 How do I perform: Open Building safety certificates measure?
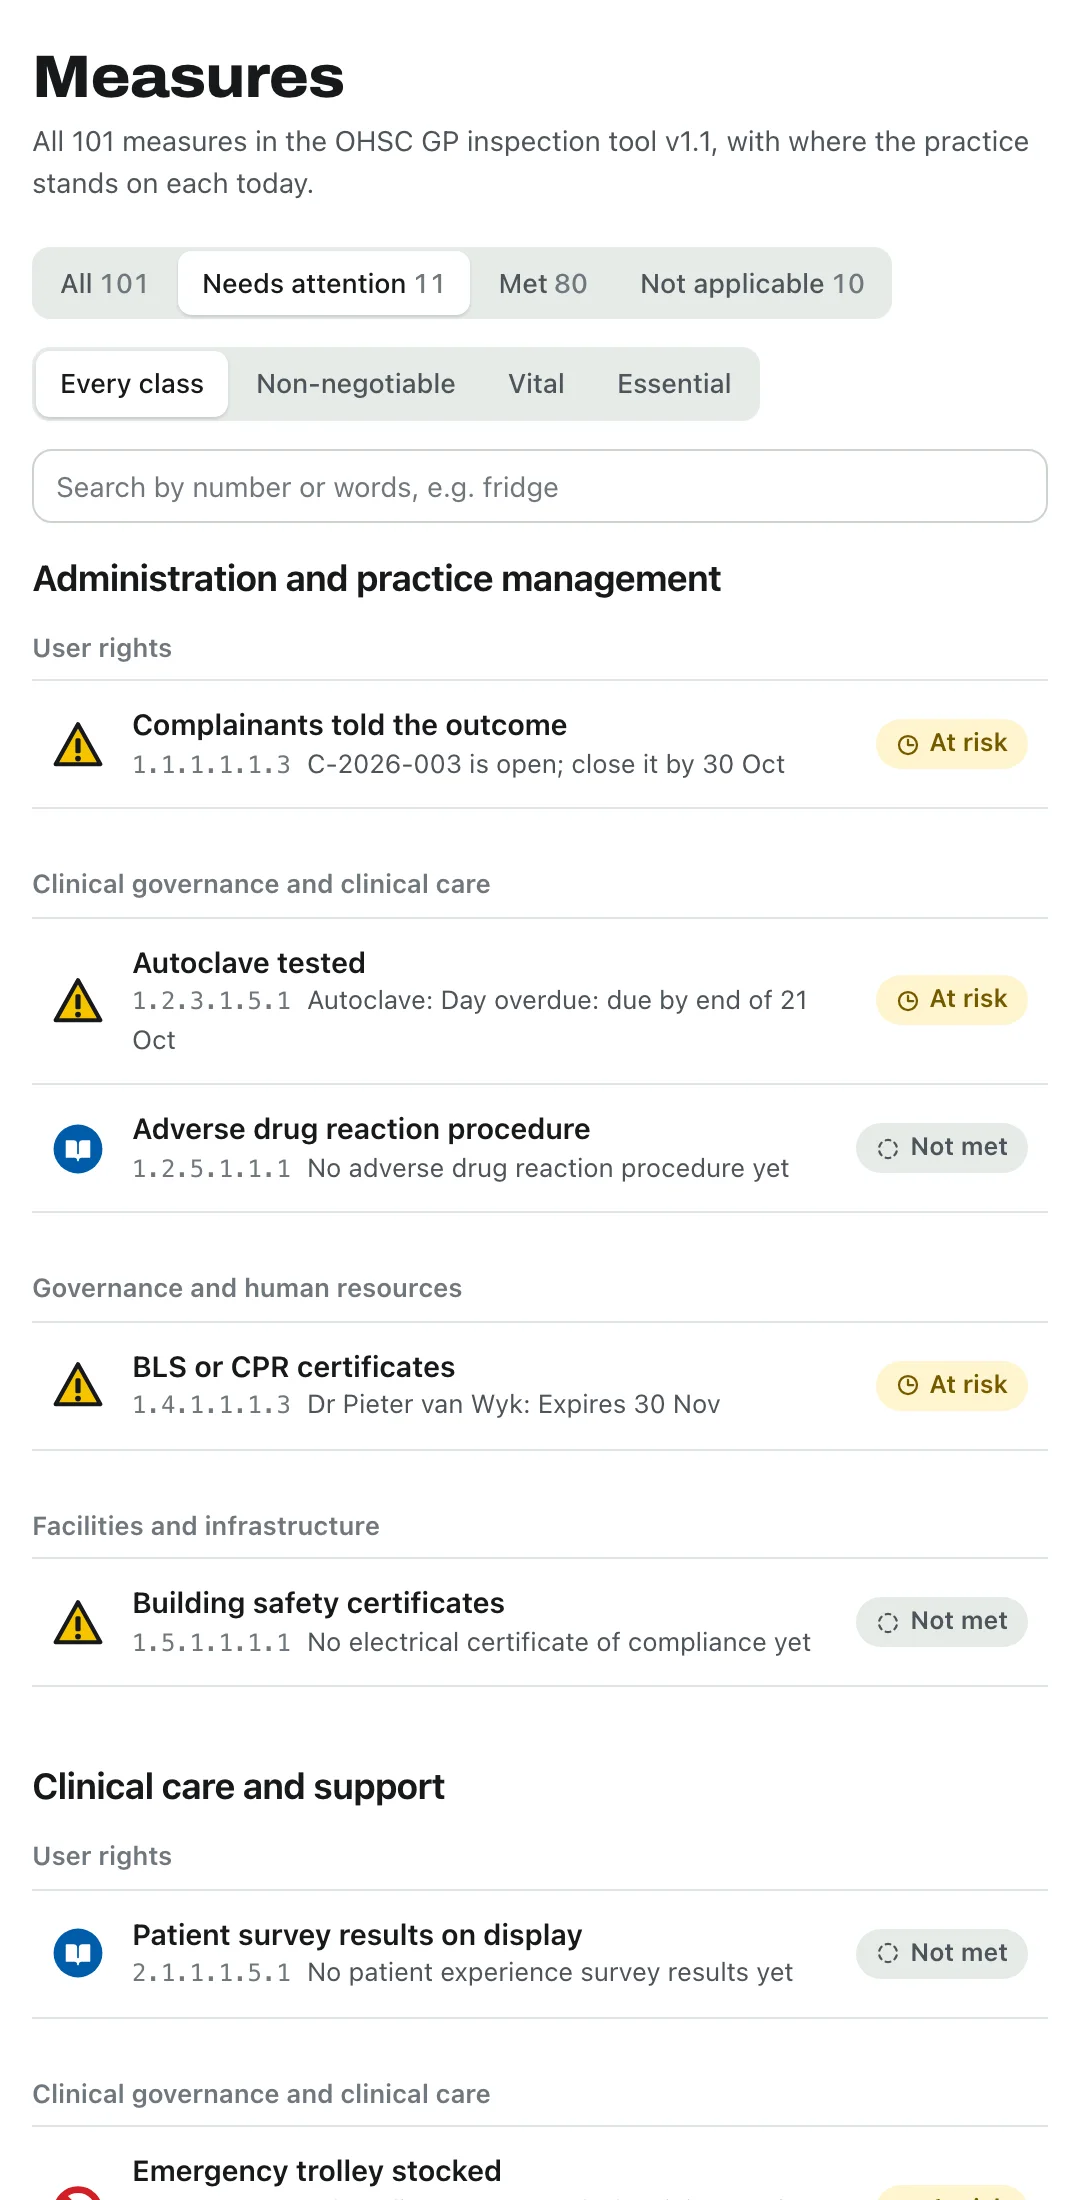click(x=540, y=1623)
